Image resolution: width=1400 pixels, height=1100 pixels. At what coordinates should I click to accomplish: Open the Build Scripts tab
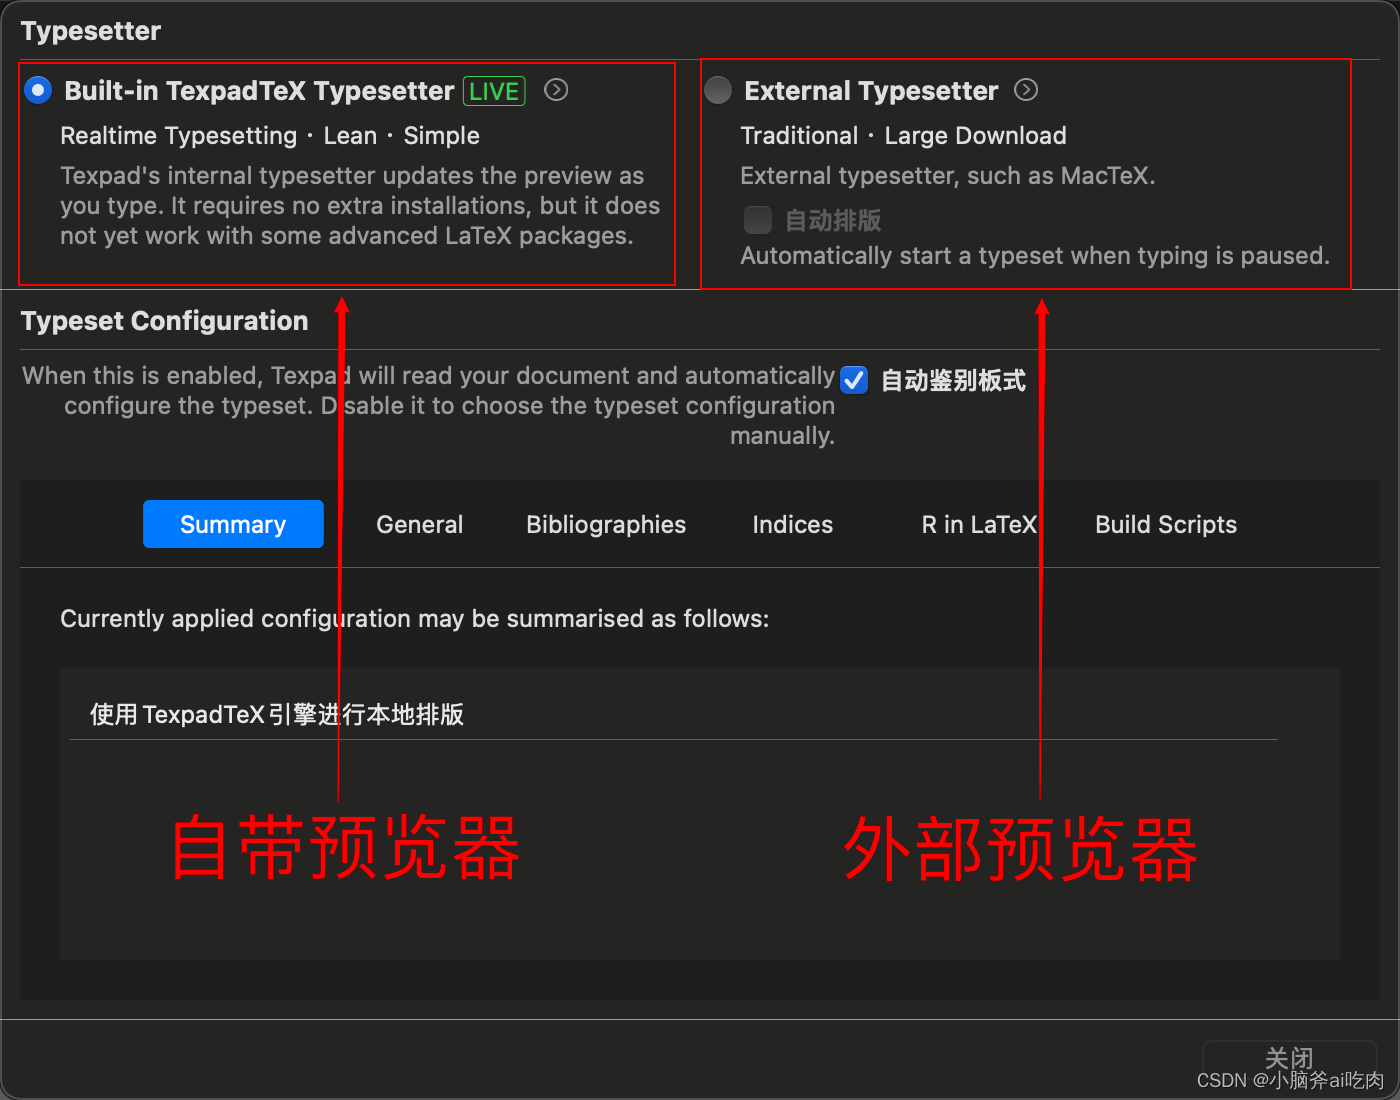[x=1166, y=524]
